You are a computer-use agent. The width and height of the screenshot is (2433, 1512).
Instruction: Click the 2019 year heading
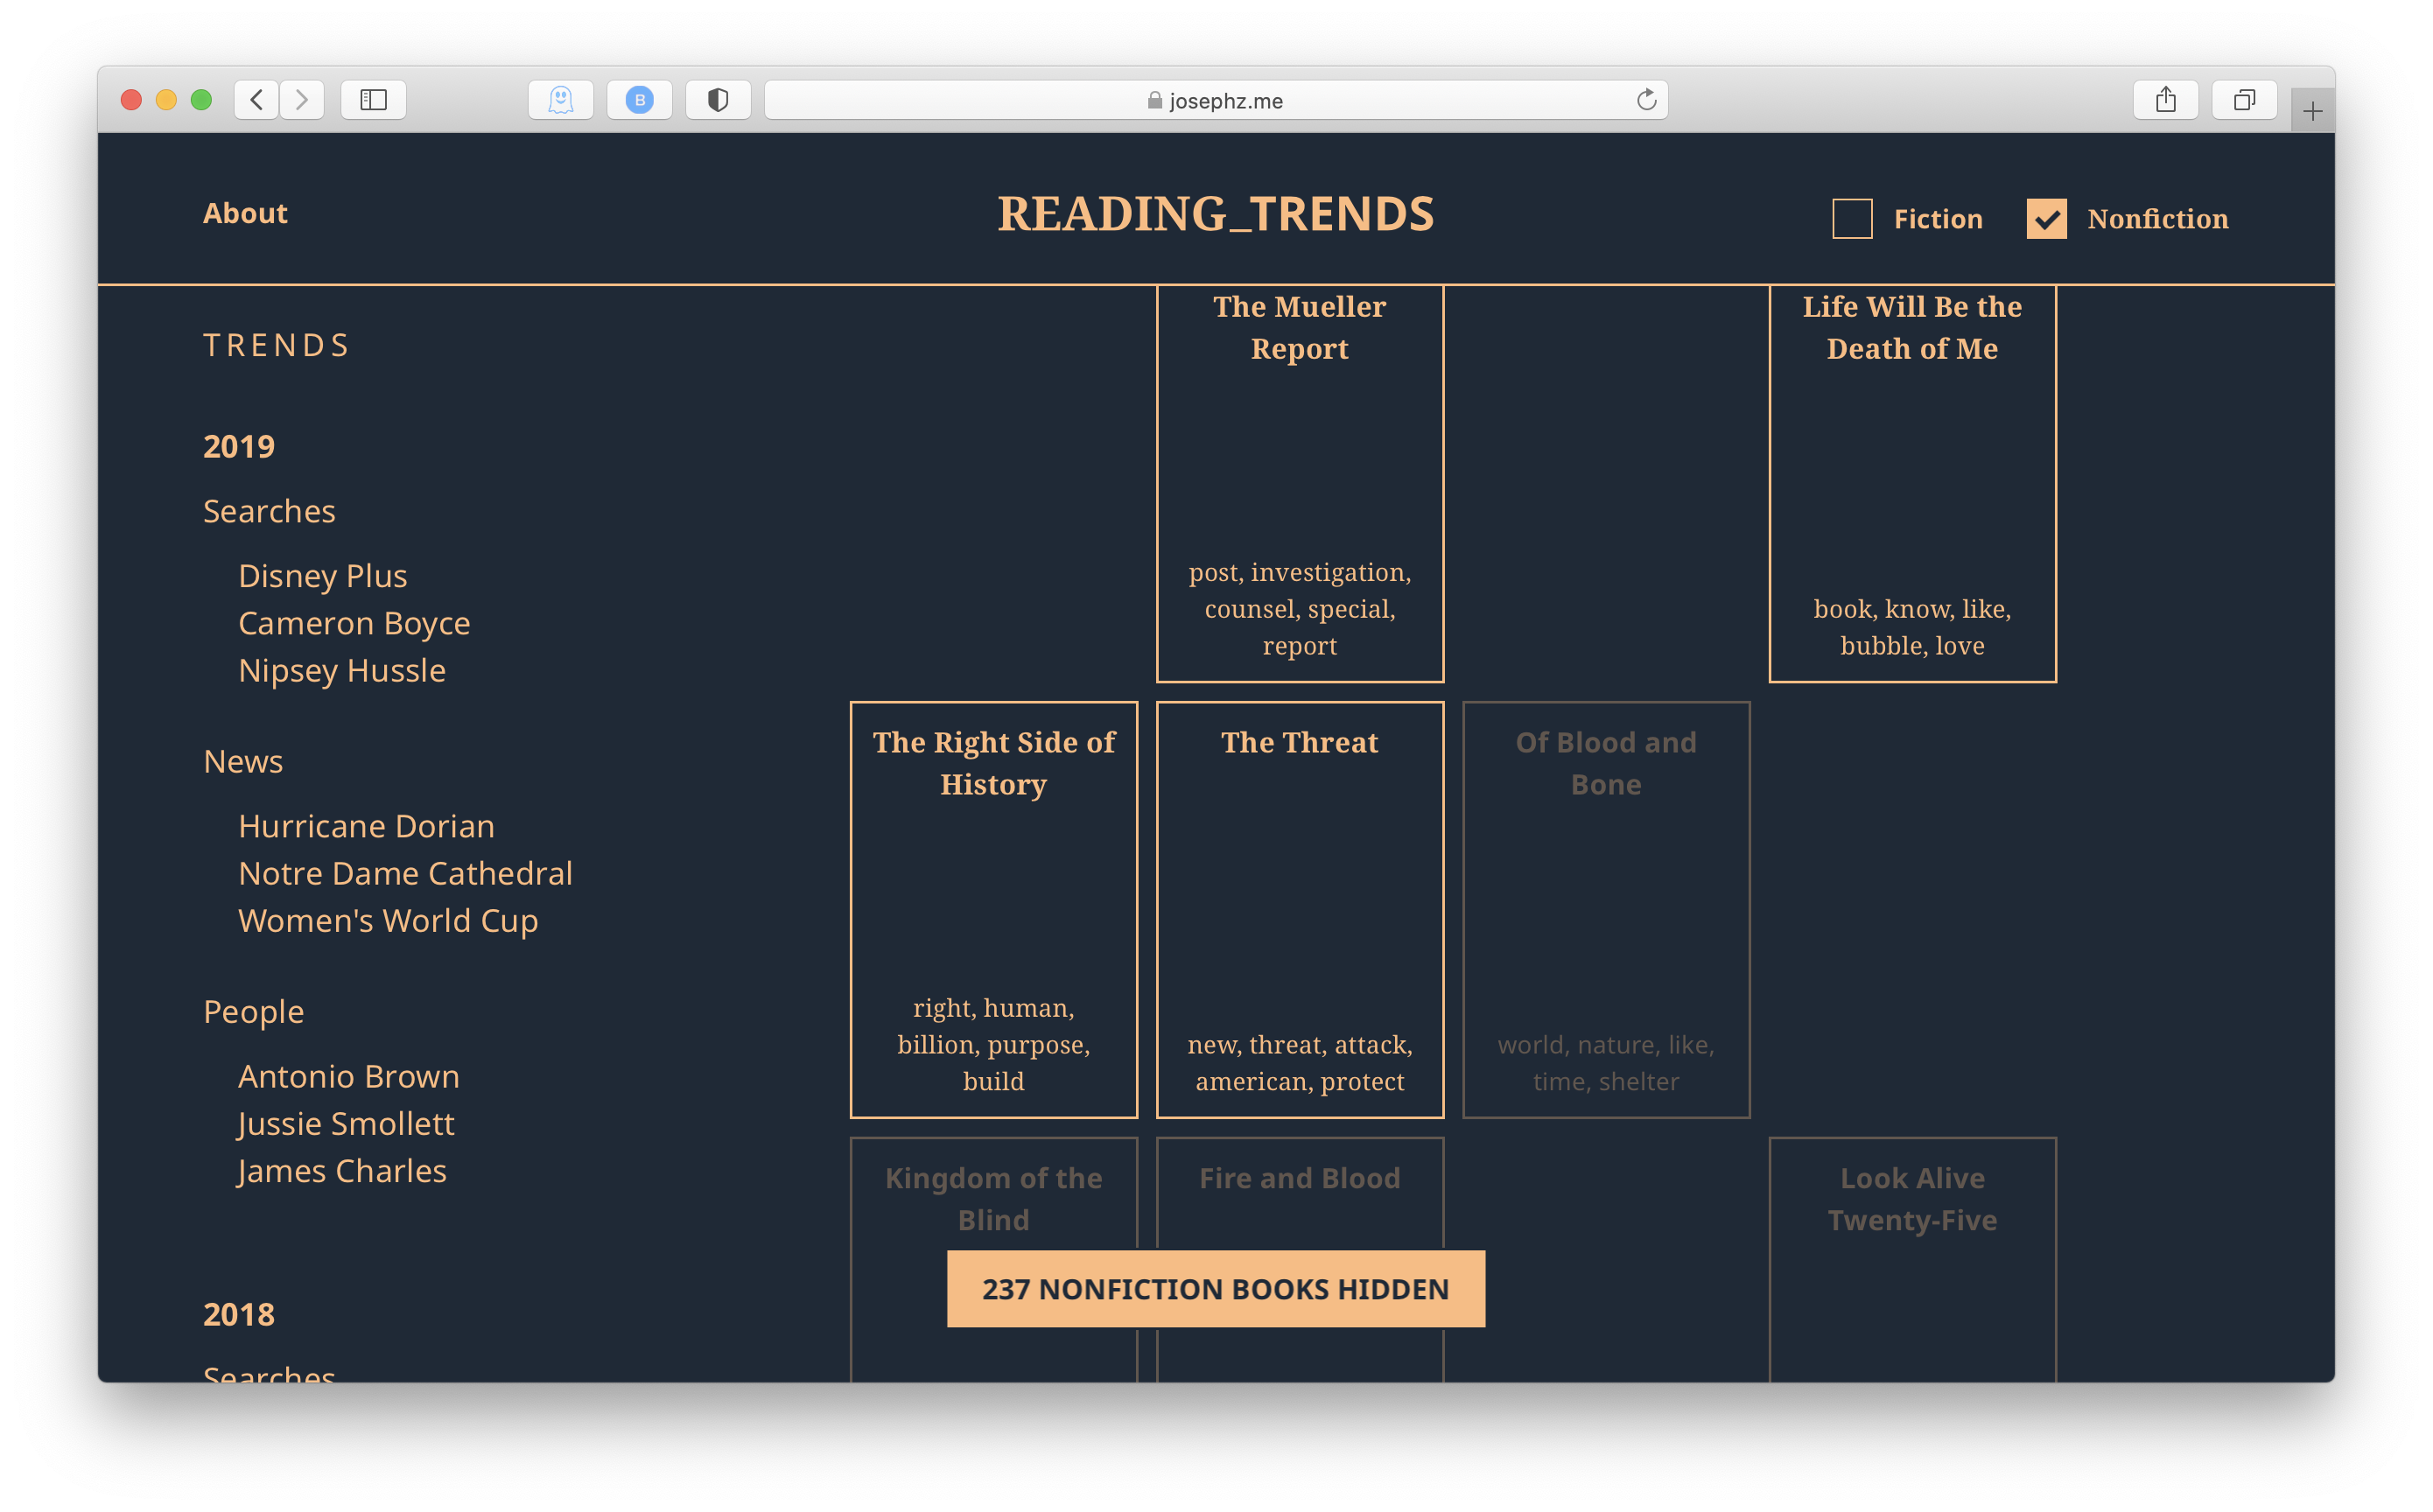(239, 446)
